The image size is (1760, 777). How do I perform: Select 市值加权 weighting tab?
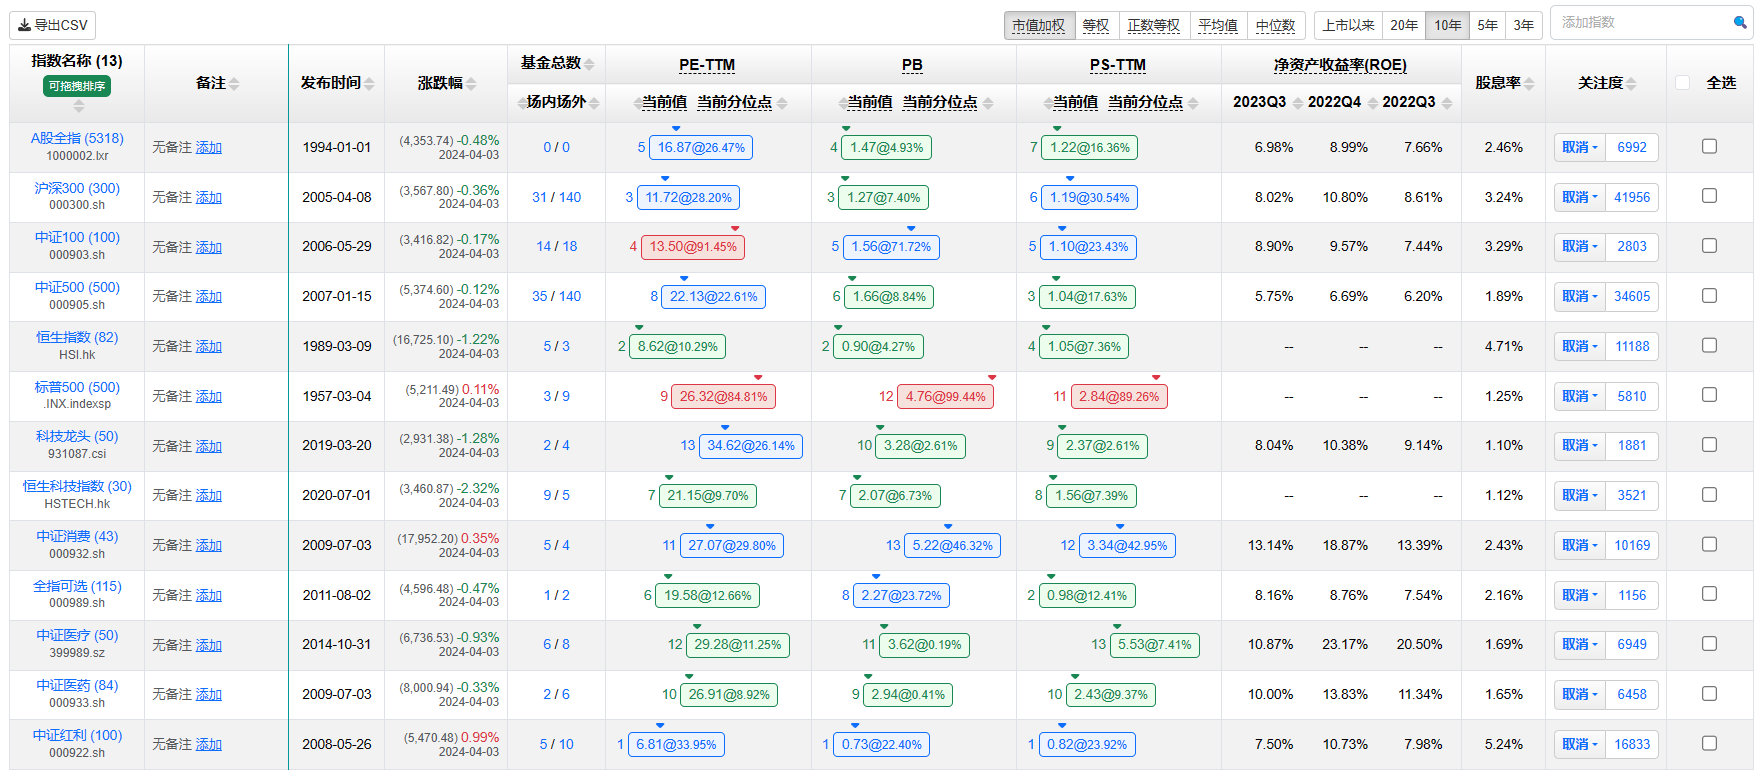(x=1039, y=25)
